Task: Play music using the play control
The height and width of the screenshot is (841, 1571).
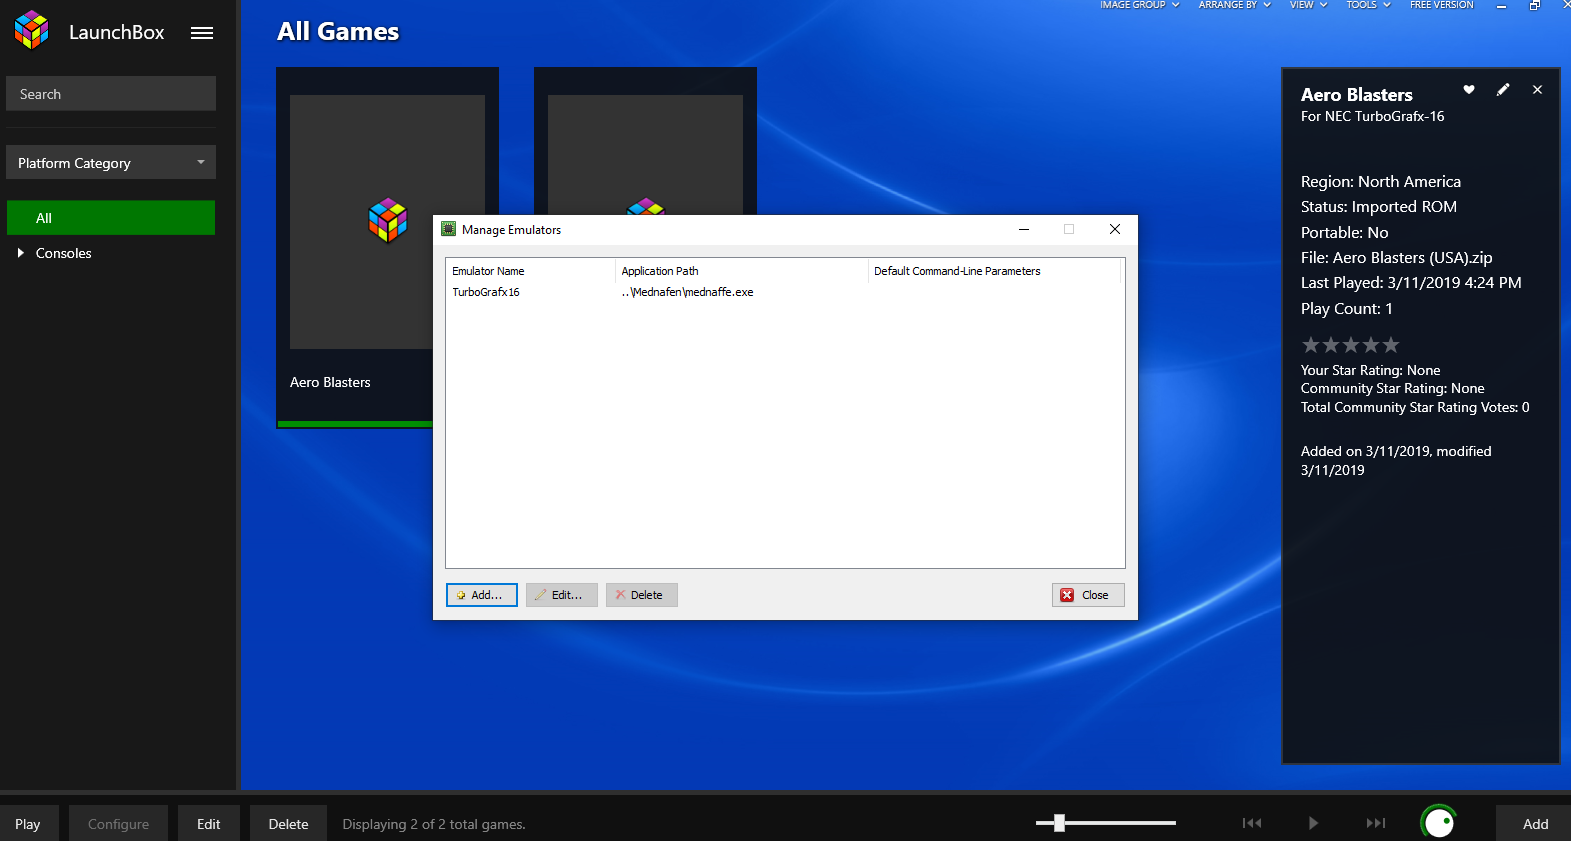Action: [1313, 823]
